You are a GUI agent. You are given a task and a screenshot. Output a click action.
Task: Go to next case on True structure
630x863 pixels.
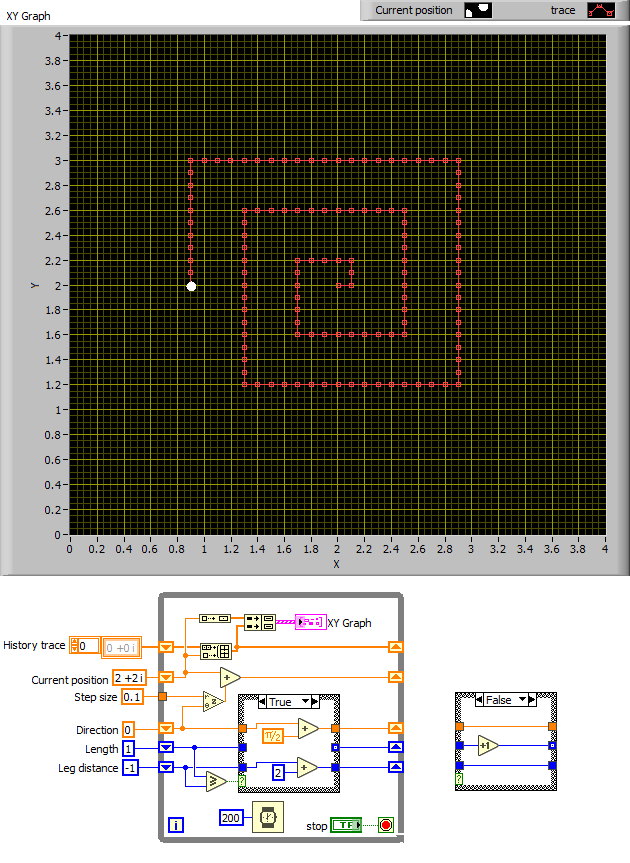315,702
